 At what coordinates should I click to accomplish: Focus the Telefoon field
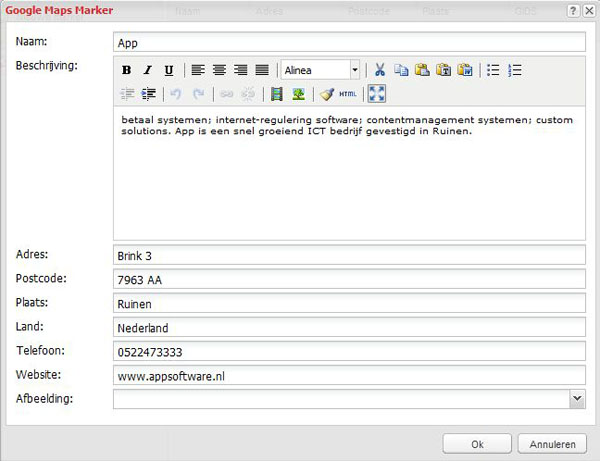349,351
